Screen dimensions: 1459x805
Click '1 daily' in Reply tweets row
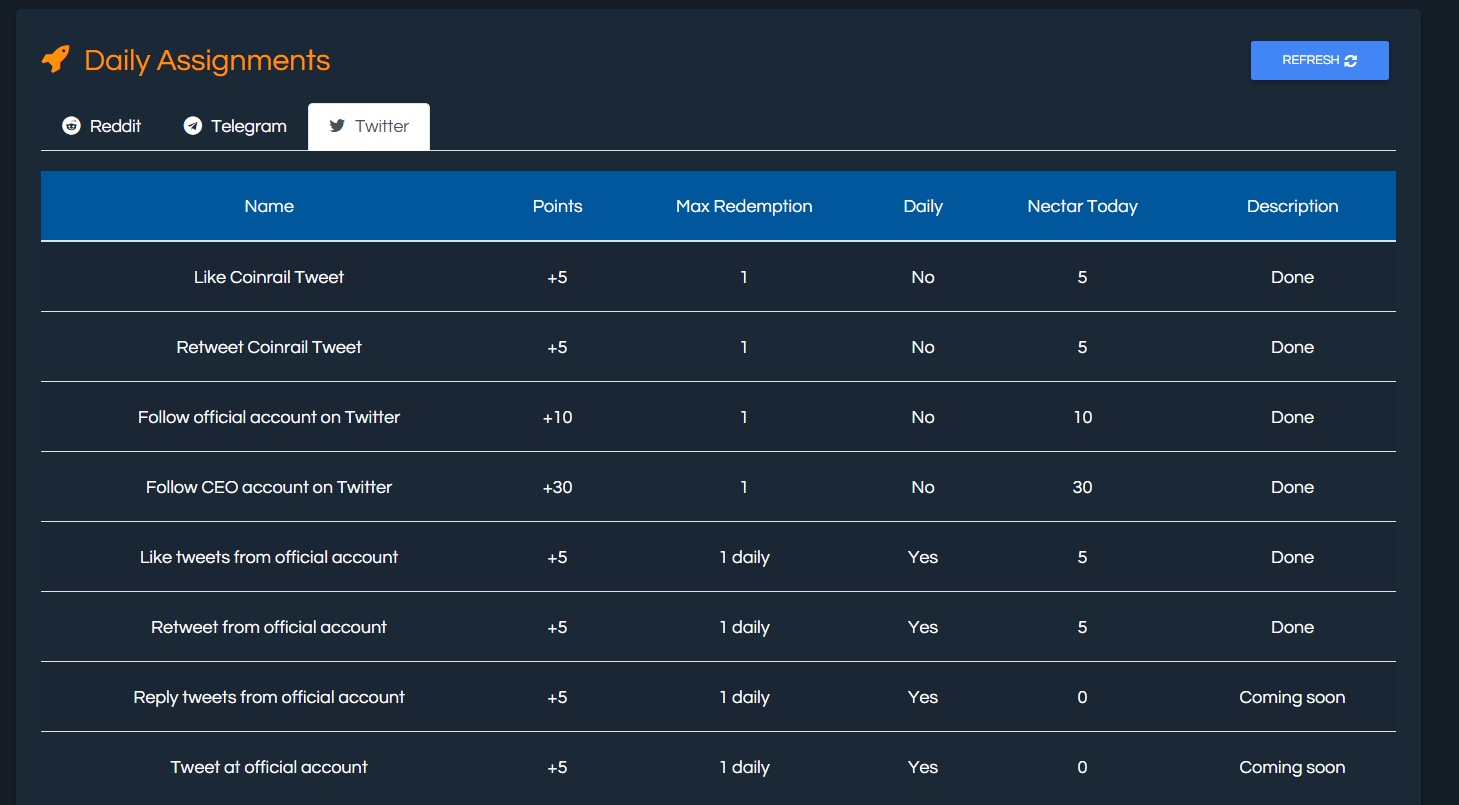744,697
